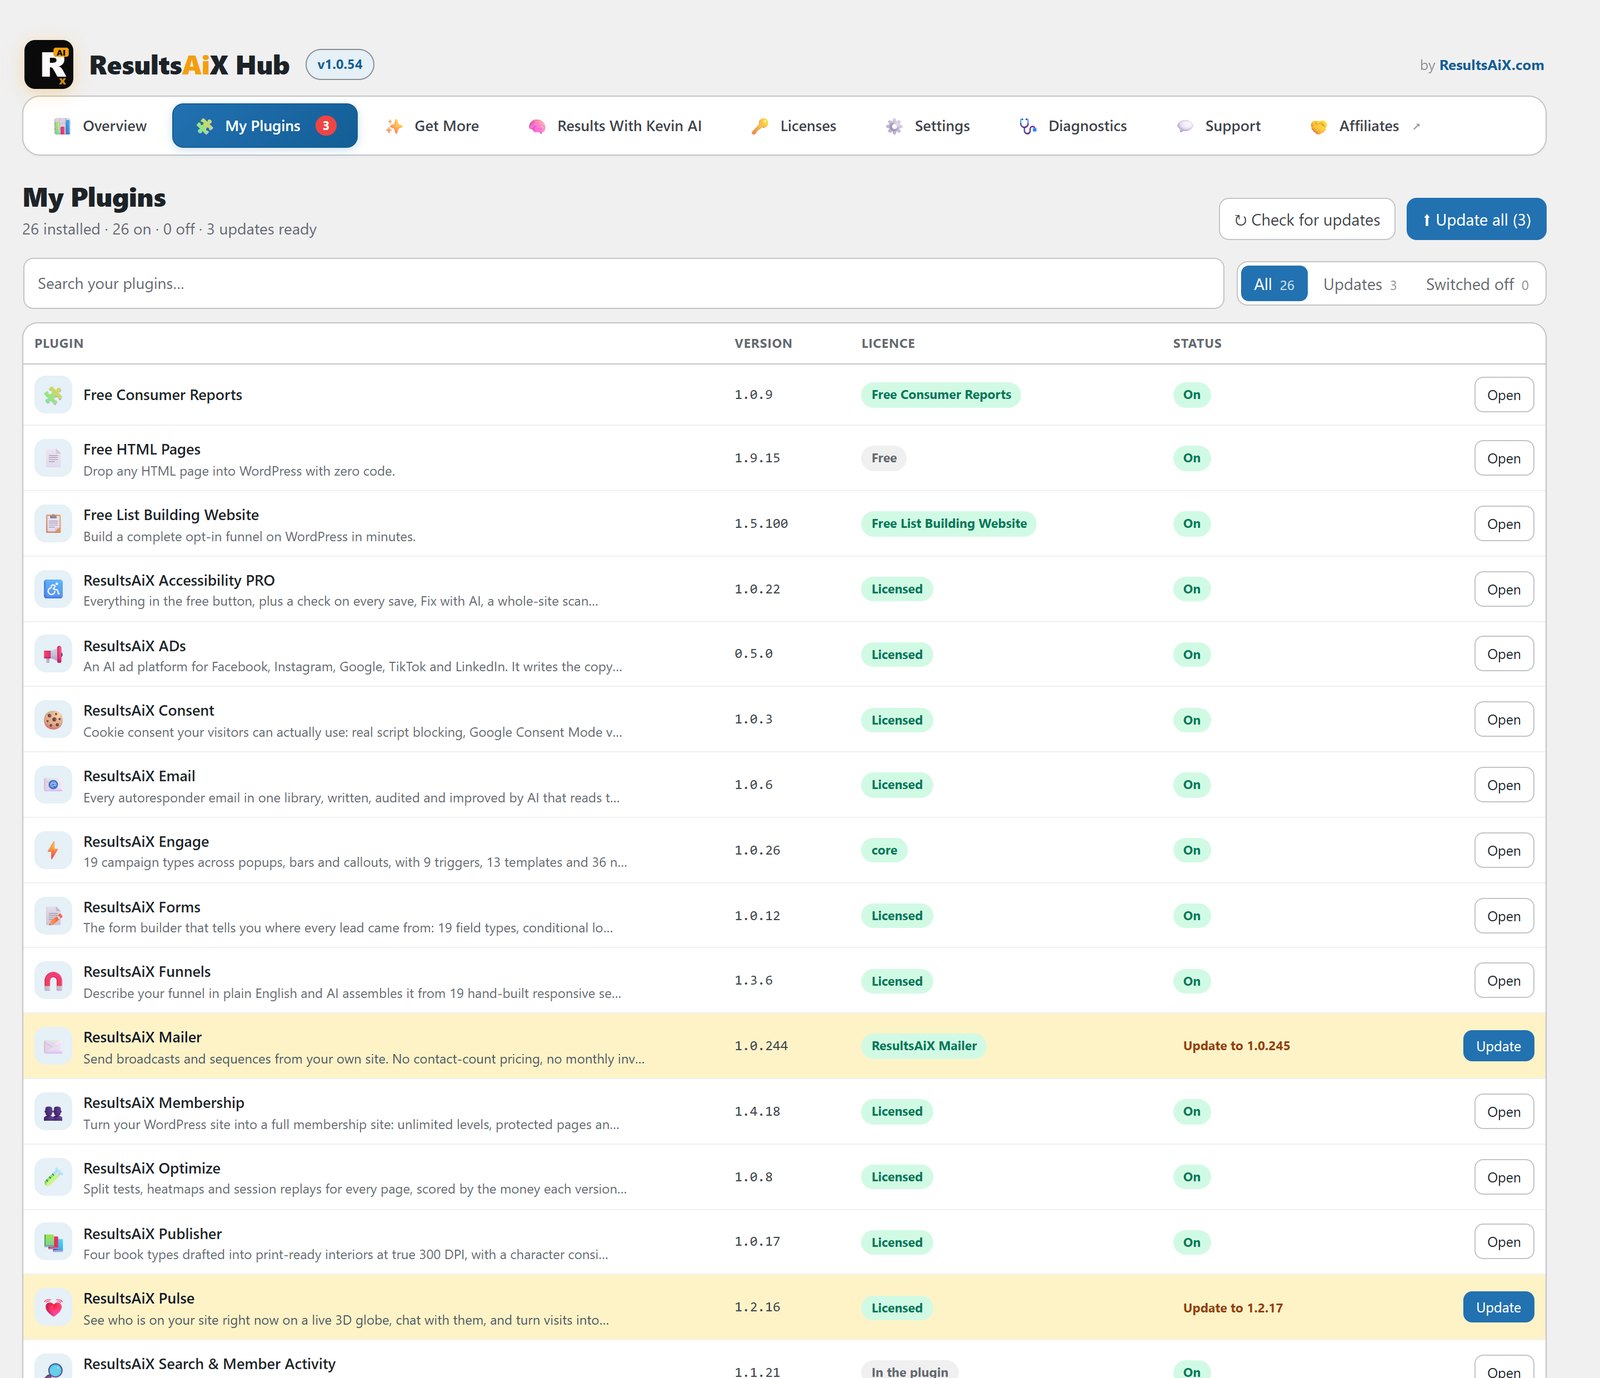Open the Overview tab
The width and height of the screenshot is (1600, 1378).
pyautogui.click(x=100, y=126)
